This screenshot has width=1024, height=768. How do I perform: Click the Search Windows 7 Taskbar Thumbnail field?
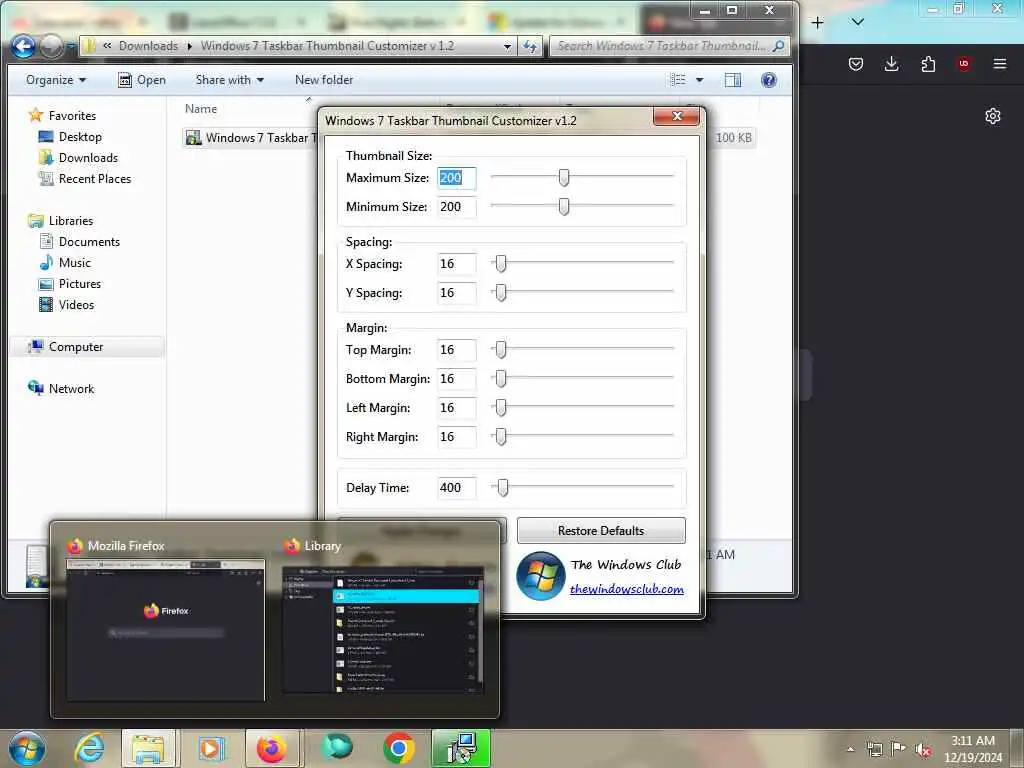coord(669,46)
